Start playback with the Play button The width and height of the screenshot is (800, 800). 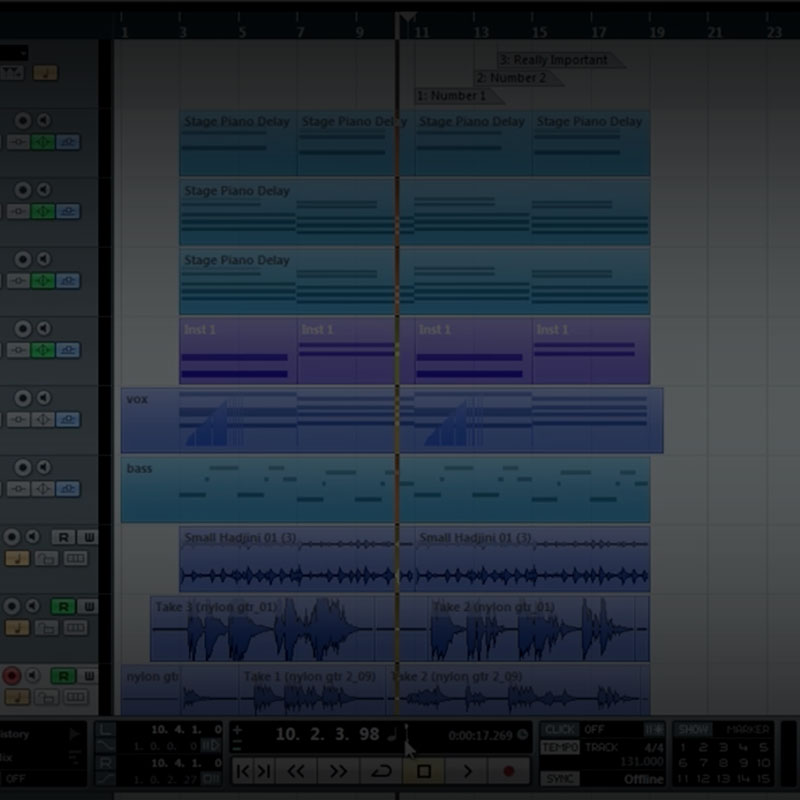click(x=466, y=771)
